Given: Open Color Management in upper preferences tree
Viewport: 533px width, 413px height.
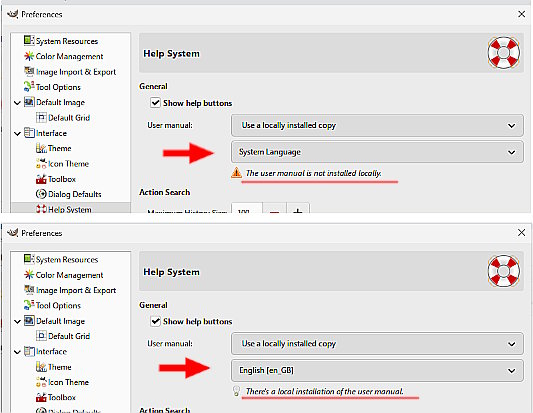Looking at the screenshot, I should click(64, 56).
